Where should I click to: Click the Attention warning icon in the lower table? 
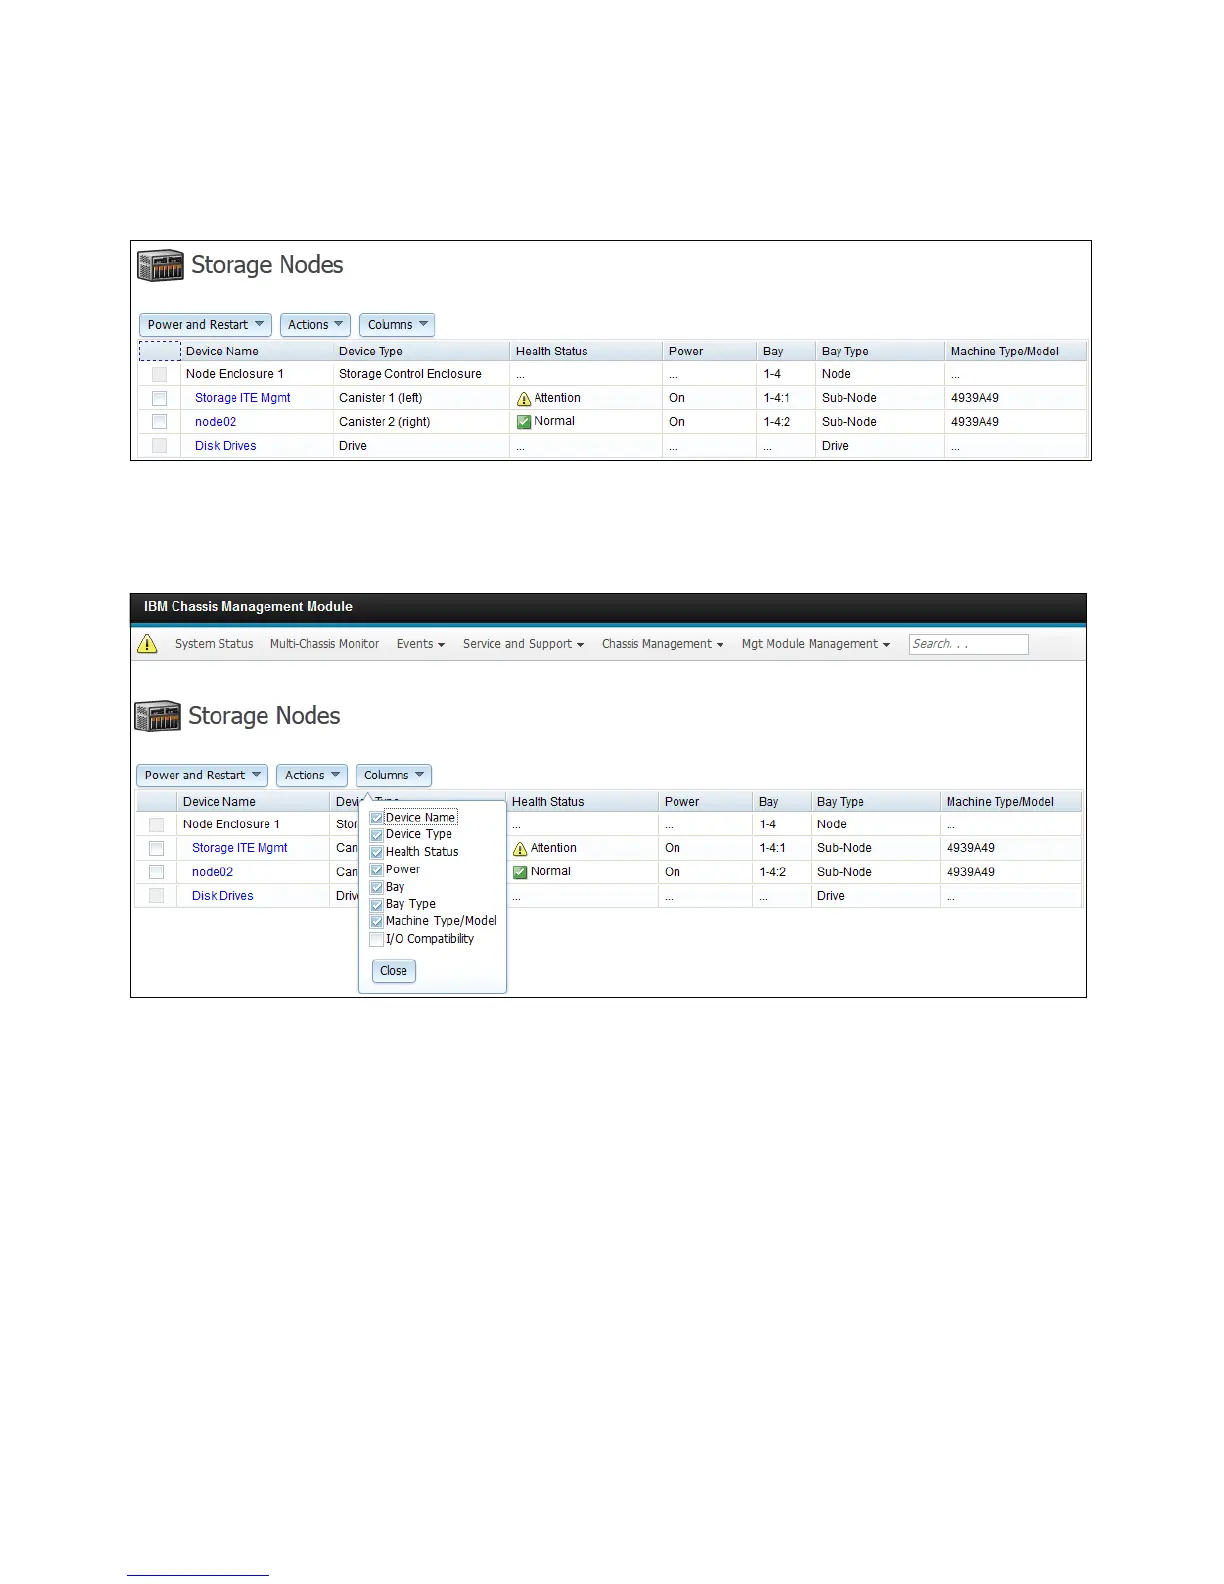520,848
